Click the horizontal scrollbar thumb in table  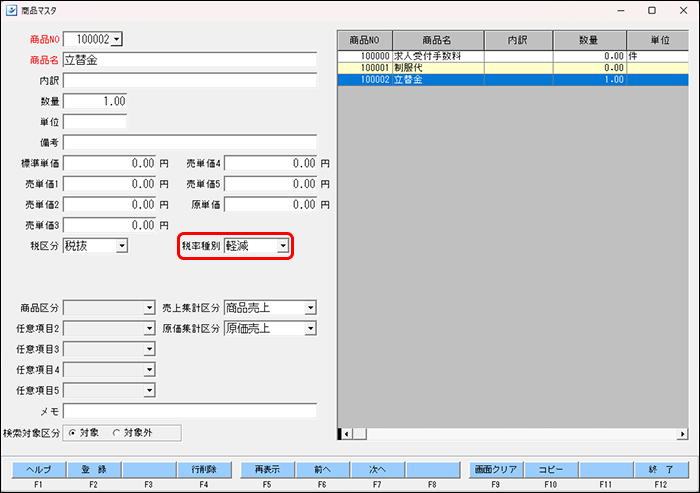(x=360, y=434)
